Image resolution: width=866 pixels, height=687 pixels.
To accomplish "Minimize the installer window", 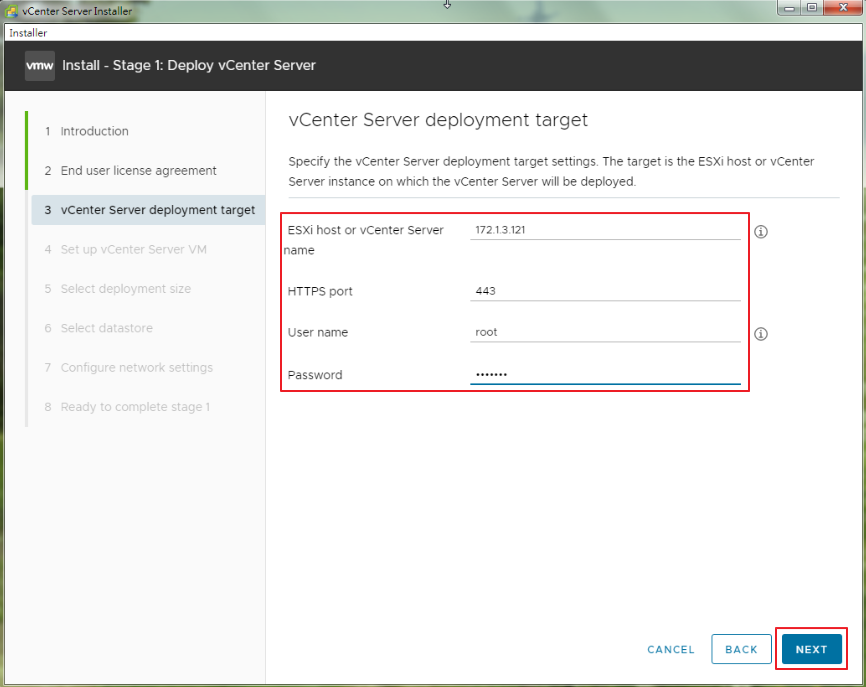I will [x=789, y=8].
